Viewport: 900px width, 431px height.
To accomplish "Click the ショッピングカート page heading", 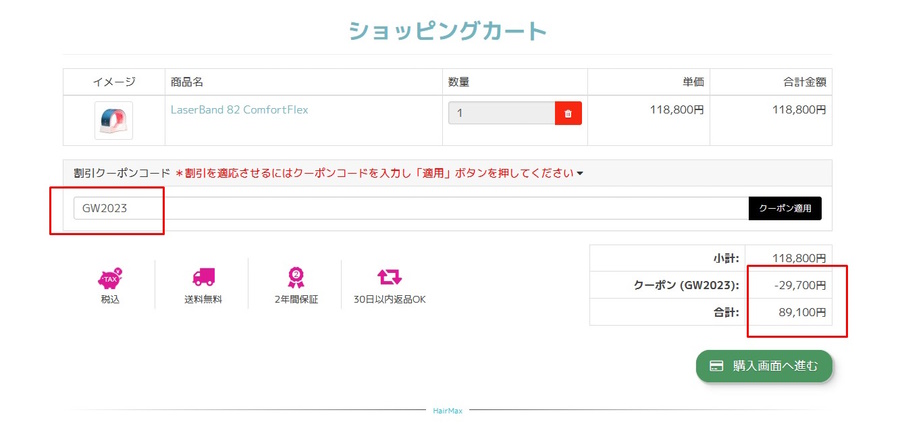I will coord(448,31).
